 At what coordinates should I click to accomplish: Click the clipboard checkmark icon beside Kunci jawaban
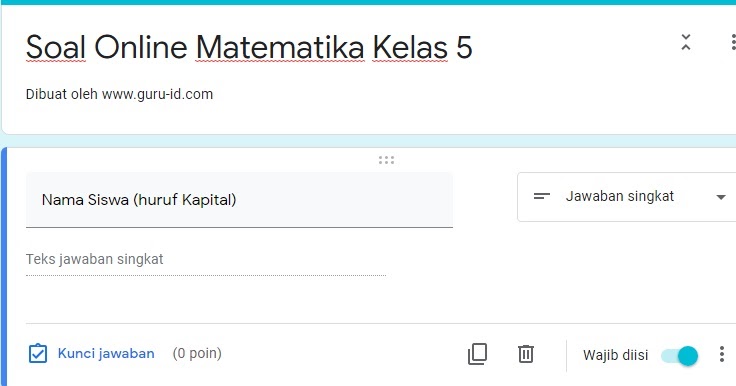[x=38, y=354]
